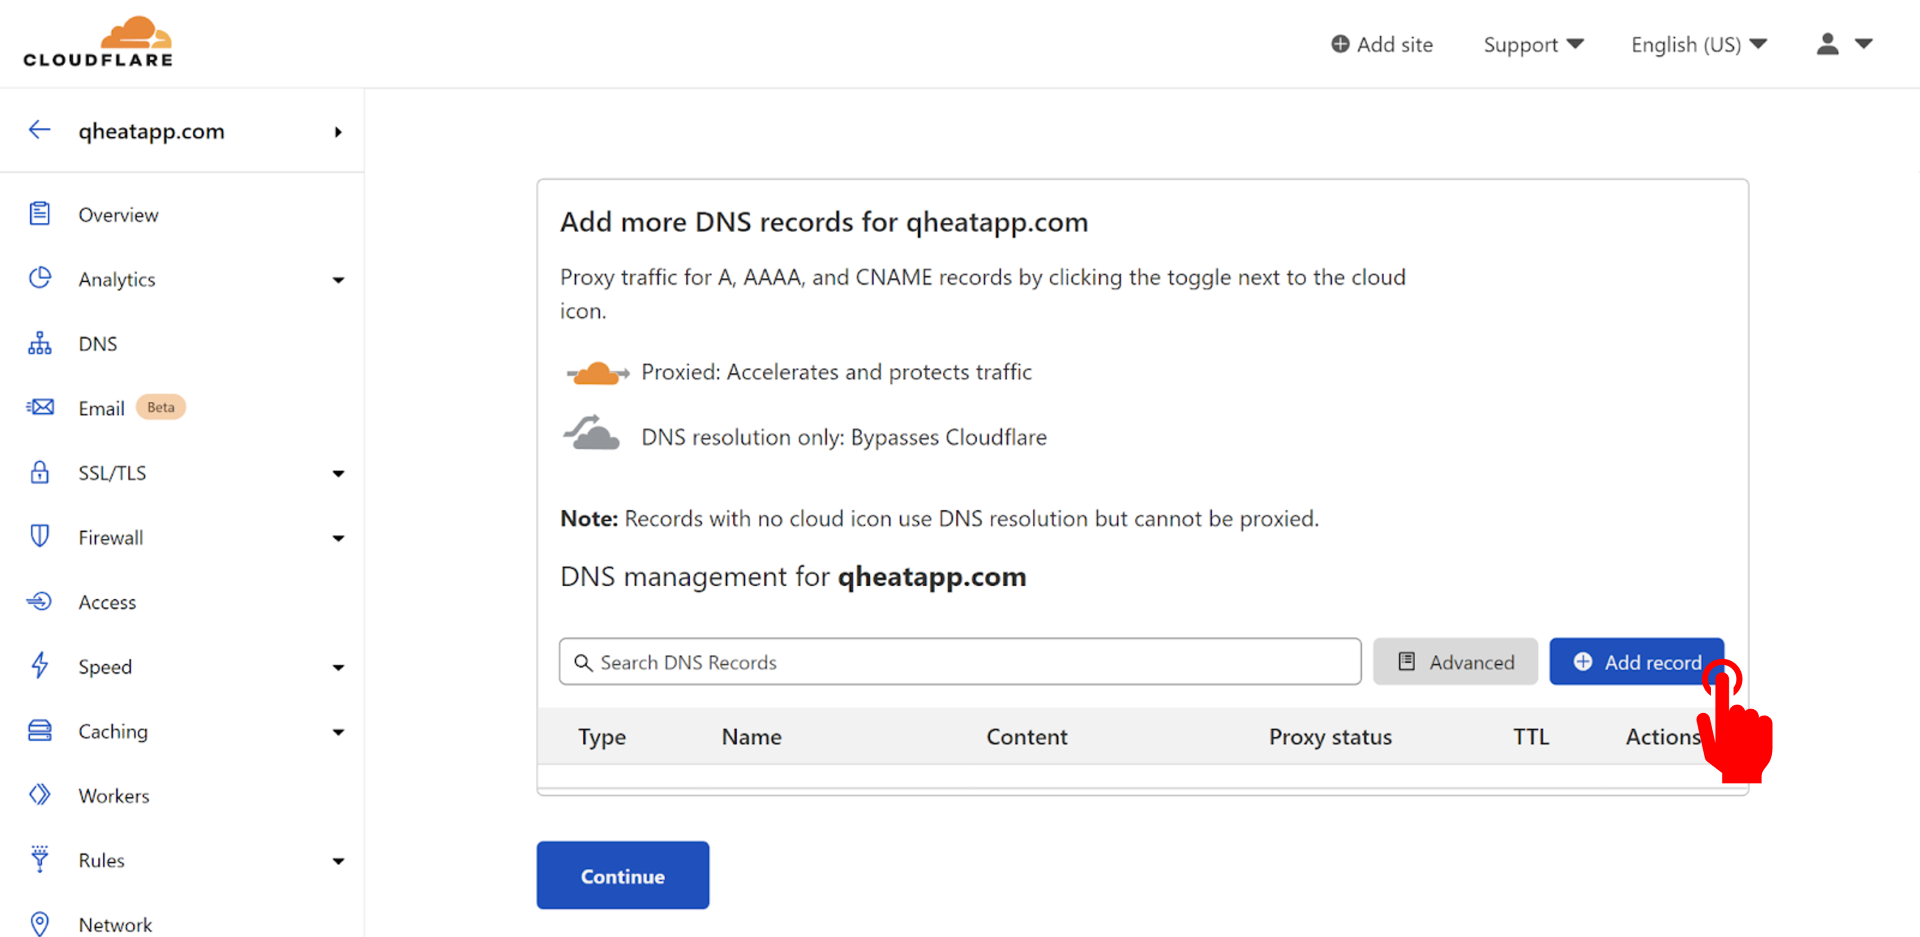1920x937 pixels.
Task: Expand the SSL/TLS submenu arrow
Action: [x=338, y=474]
